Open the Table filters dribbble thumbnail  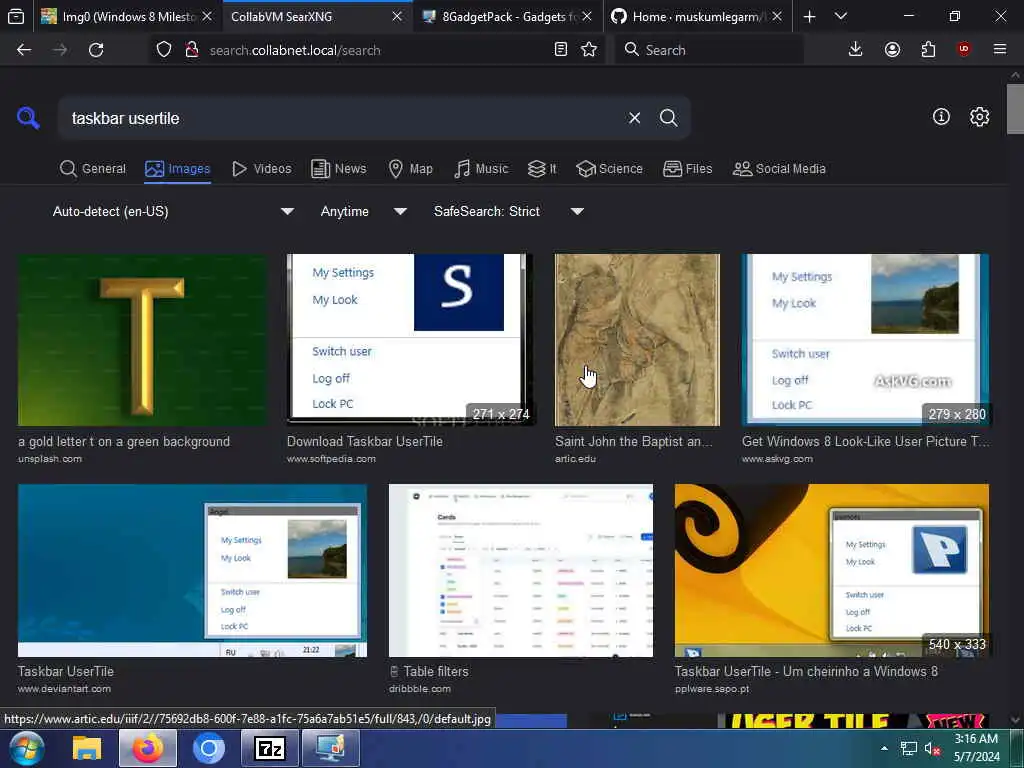(x=520, y=570)
